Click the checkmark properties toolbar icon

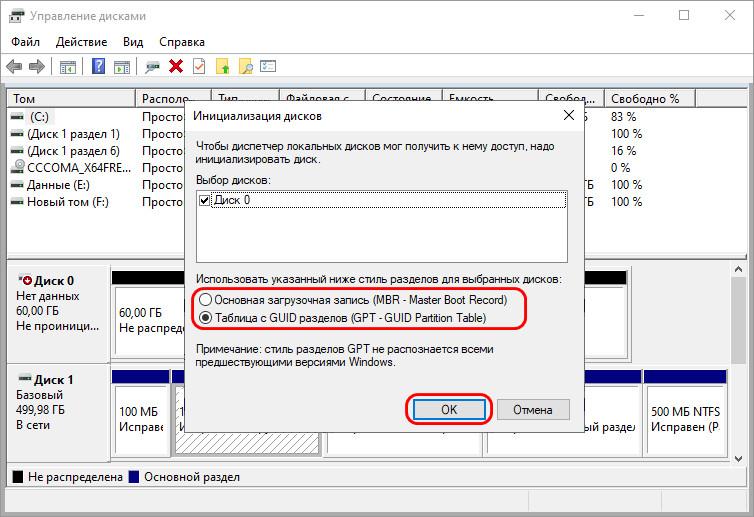tap(199, 66)
